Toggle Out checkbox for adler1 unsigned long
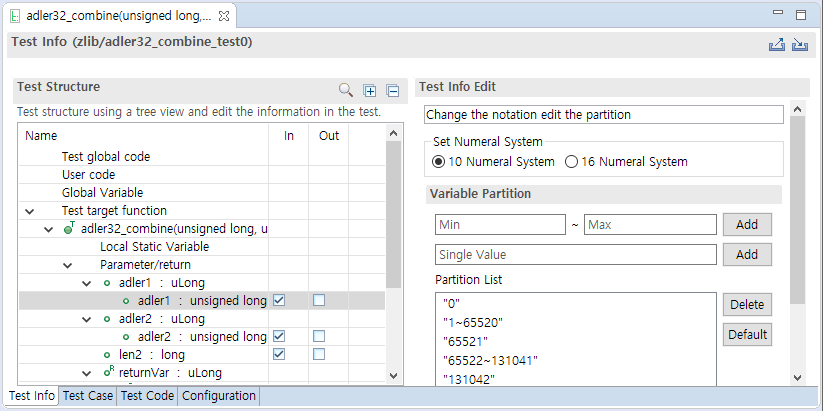Viewport: 823px width, 411px height. pos(319,300)
